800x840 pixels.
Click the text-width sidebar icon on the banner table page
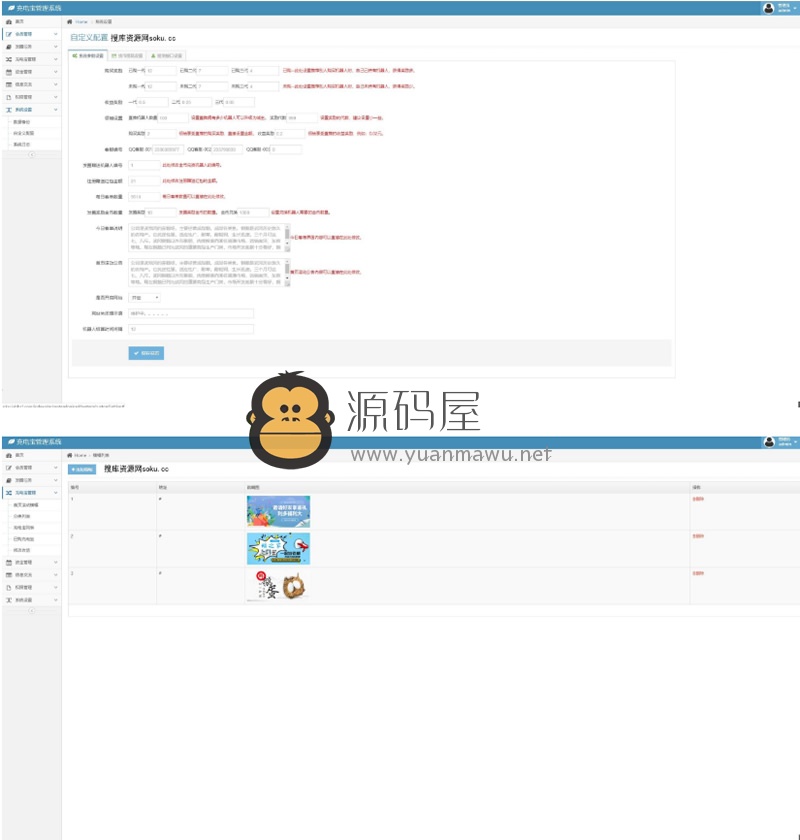point(9,600)
